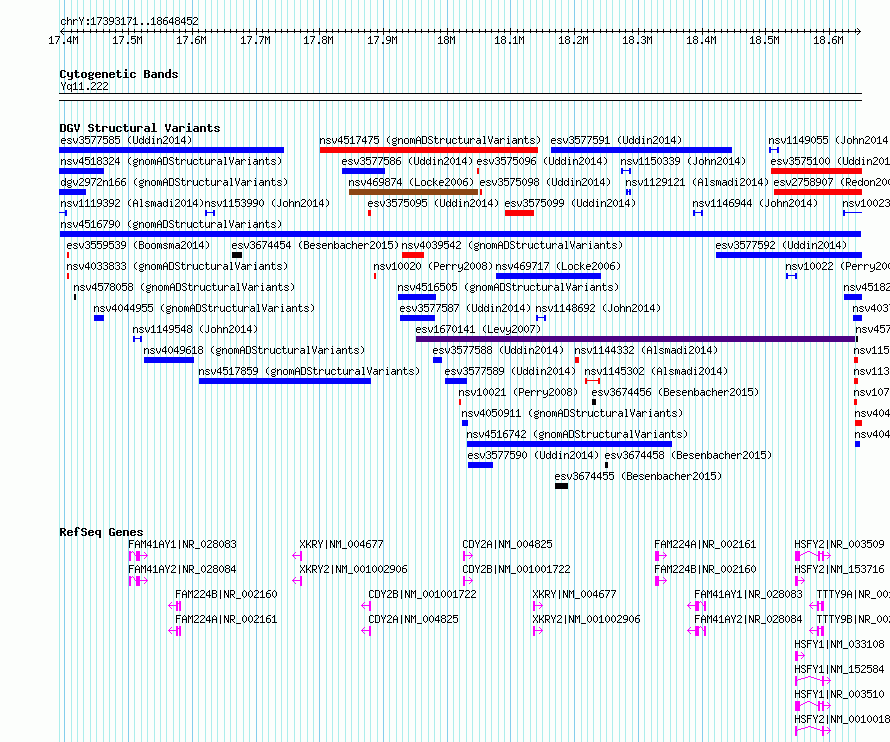Viewport: 890px width, 742px height.
Task: Open the DGV Structural Variants track header
Action: pos(140,128)
